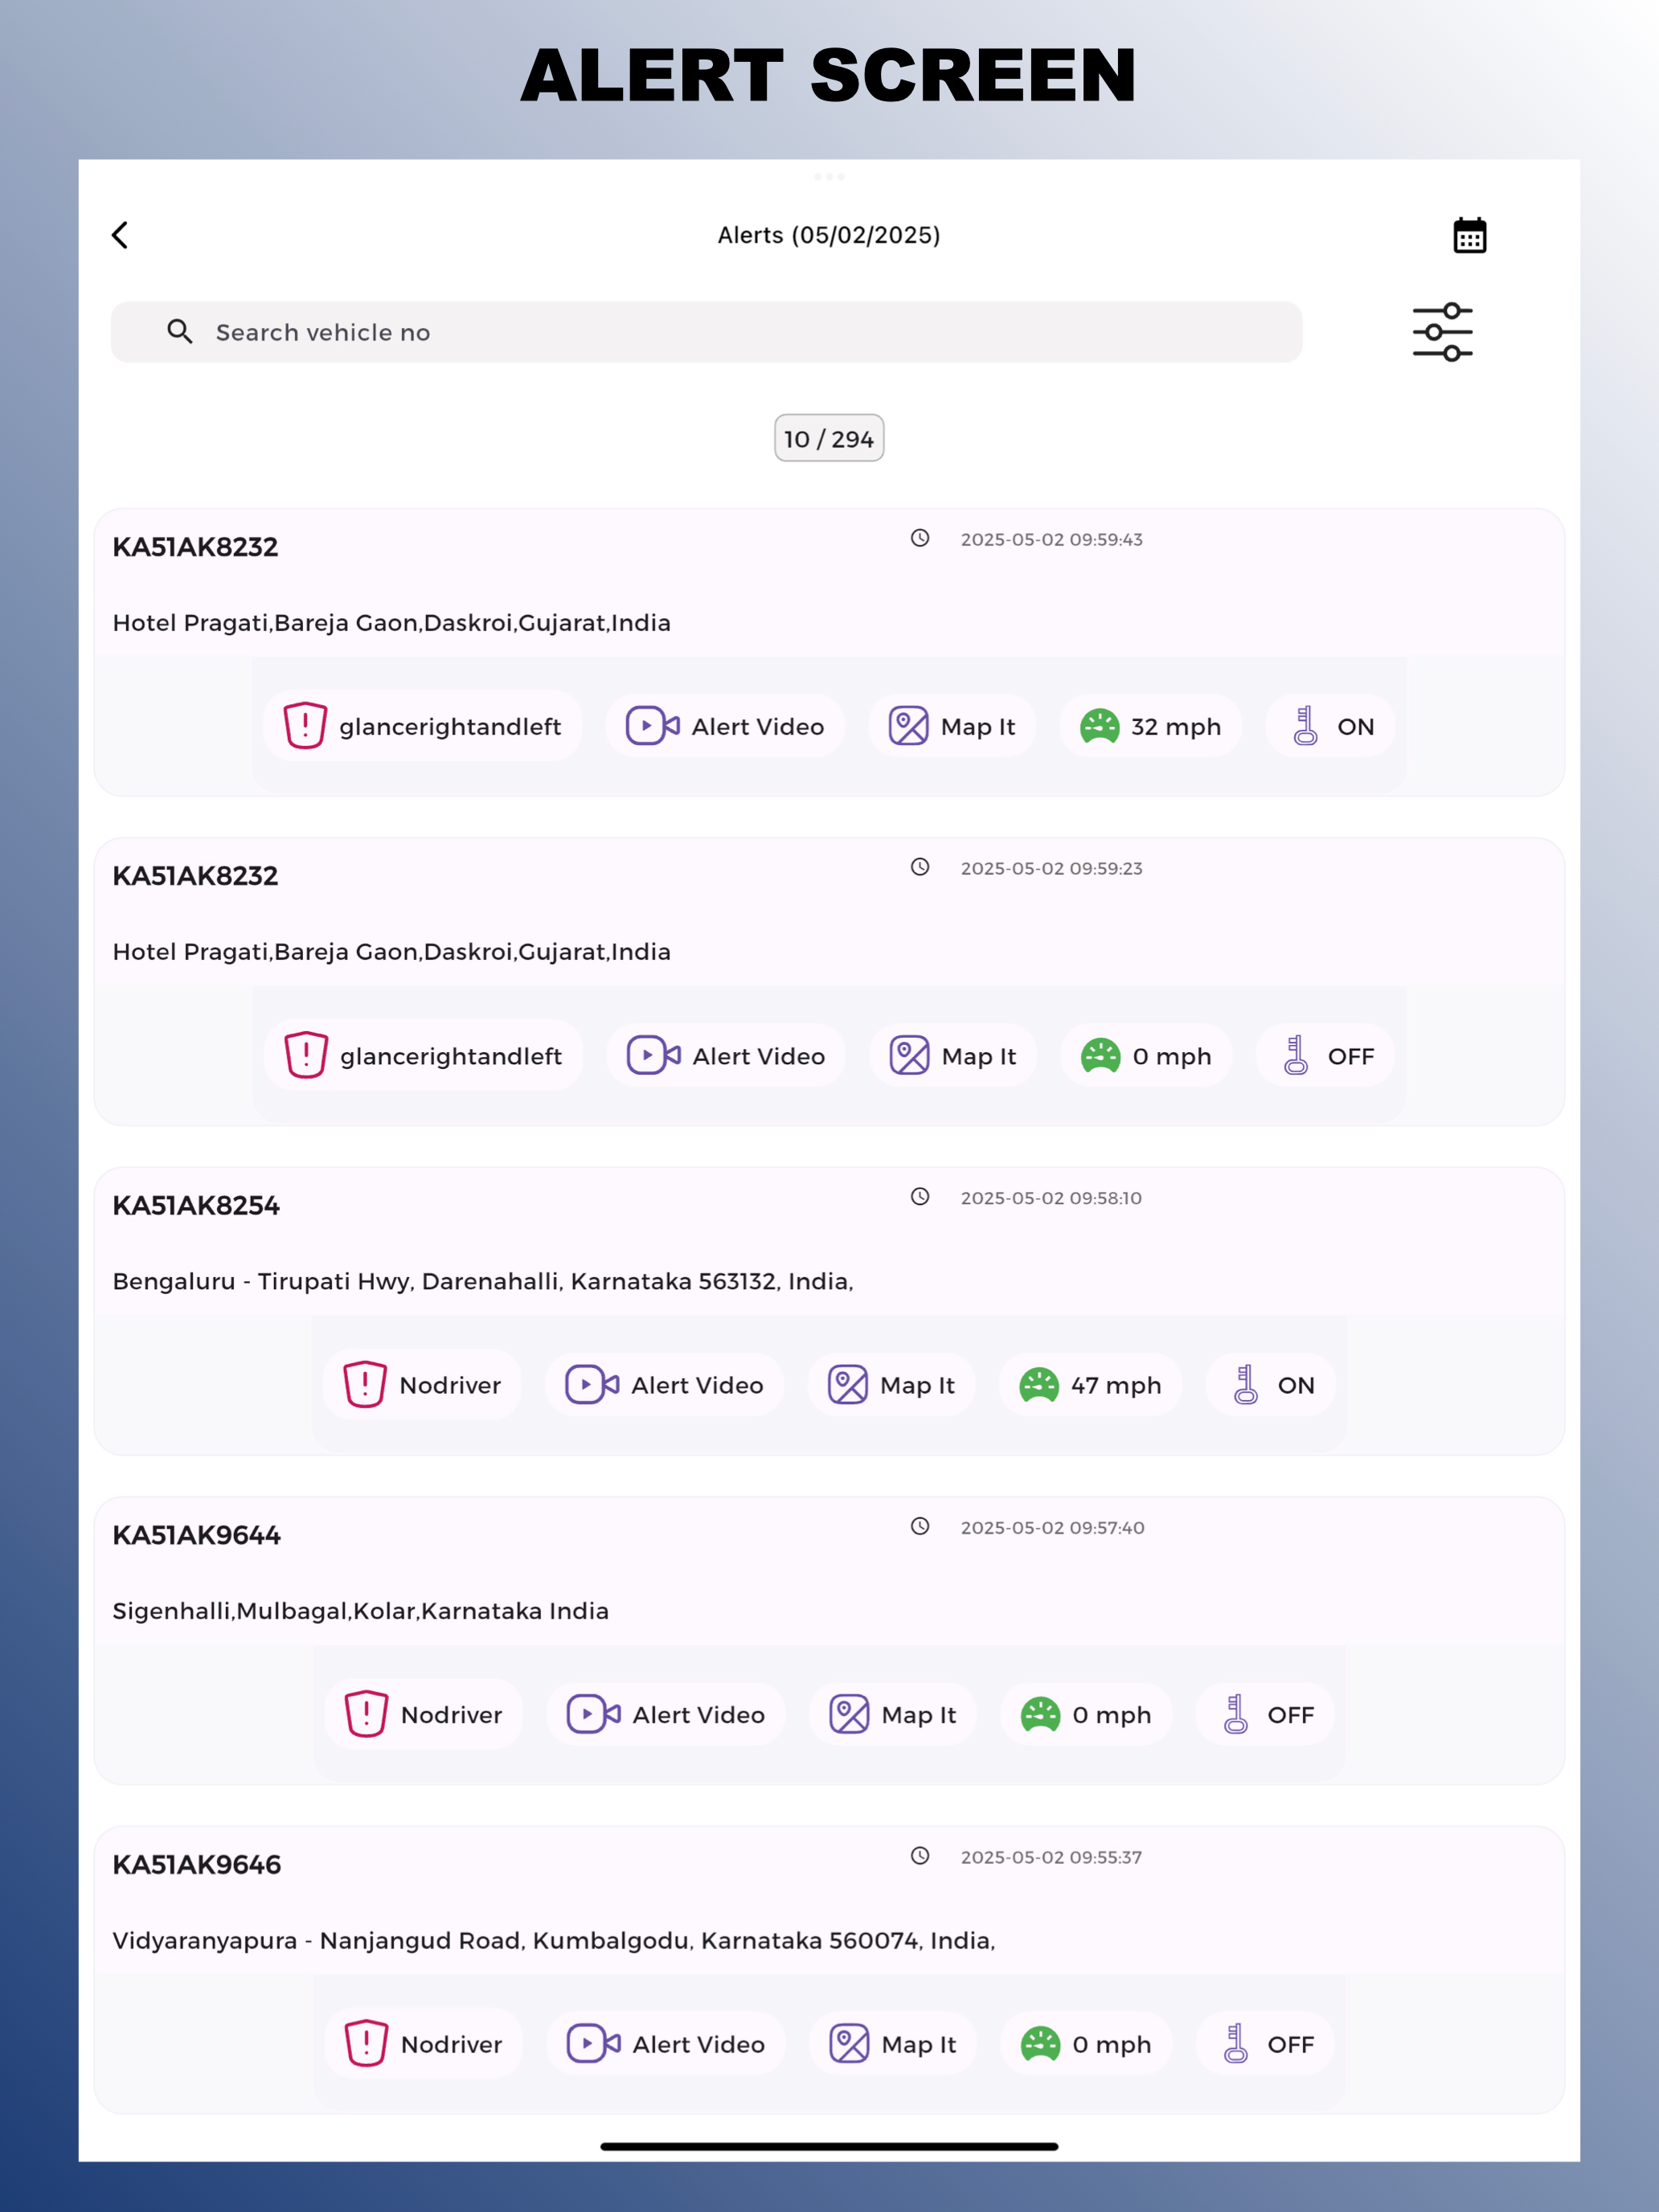Open Map It for 09:59:43 alert

point(952,726)
